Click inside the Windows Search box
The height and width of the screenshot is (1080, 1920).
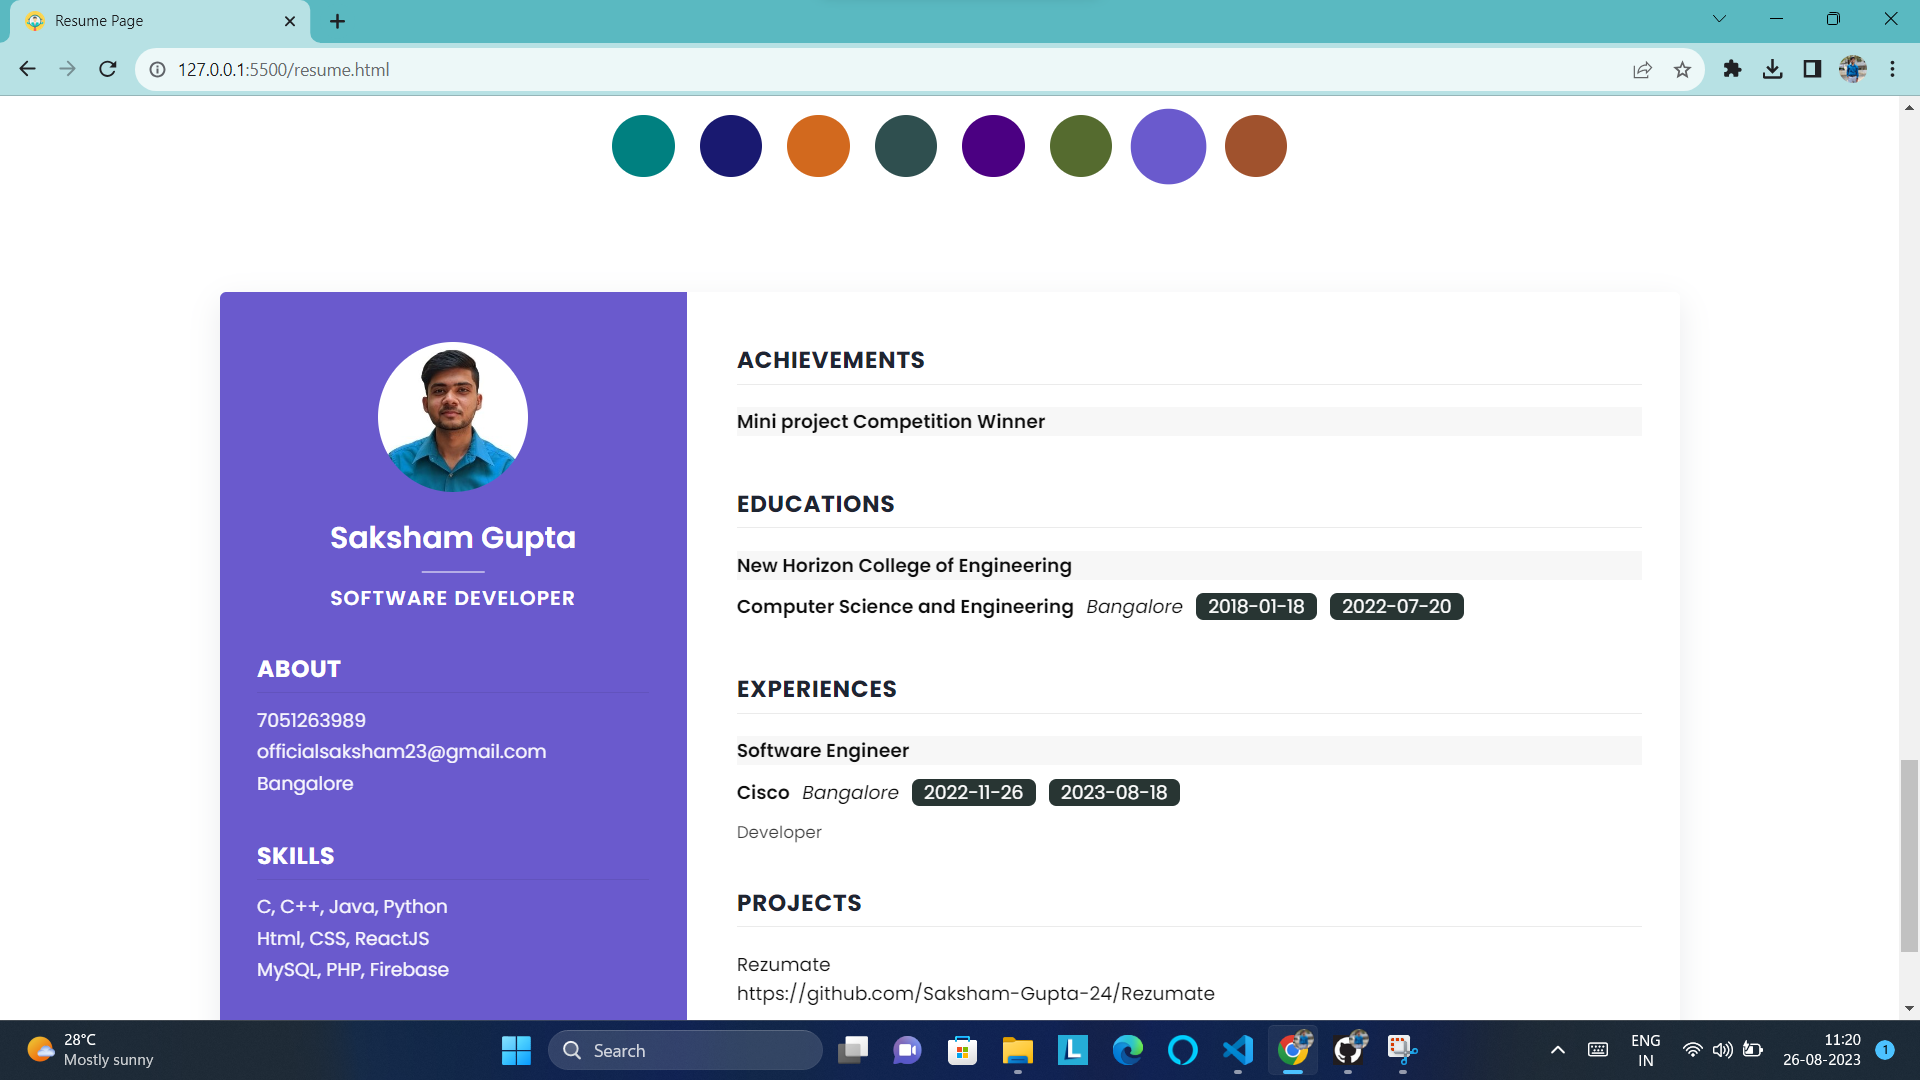(x=686, y=1050)
